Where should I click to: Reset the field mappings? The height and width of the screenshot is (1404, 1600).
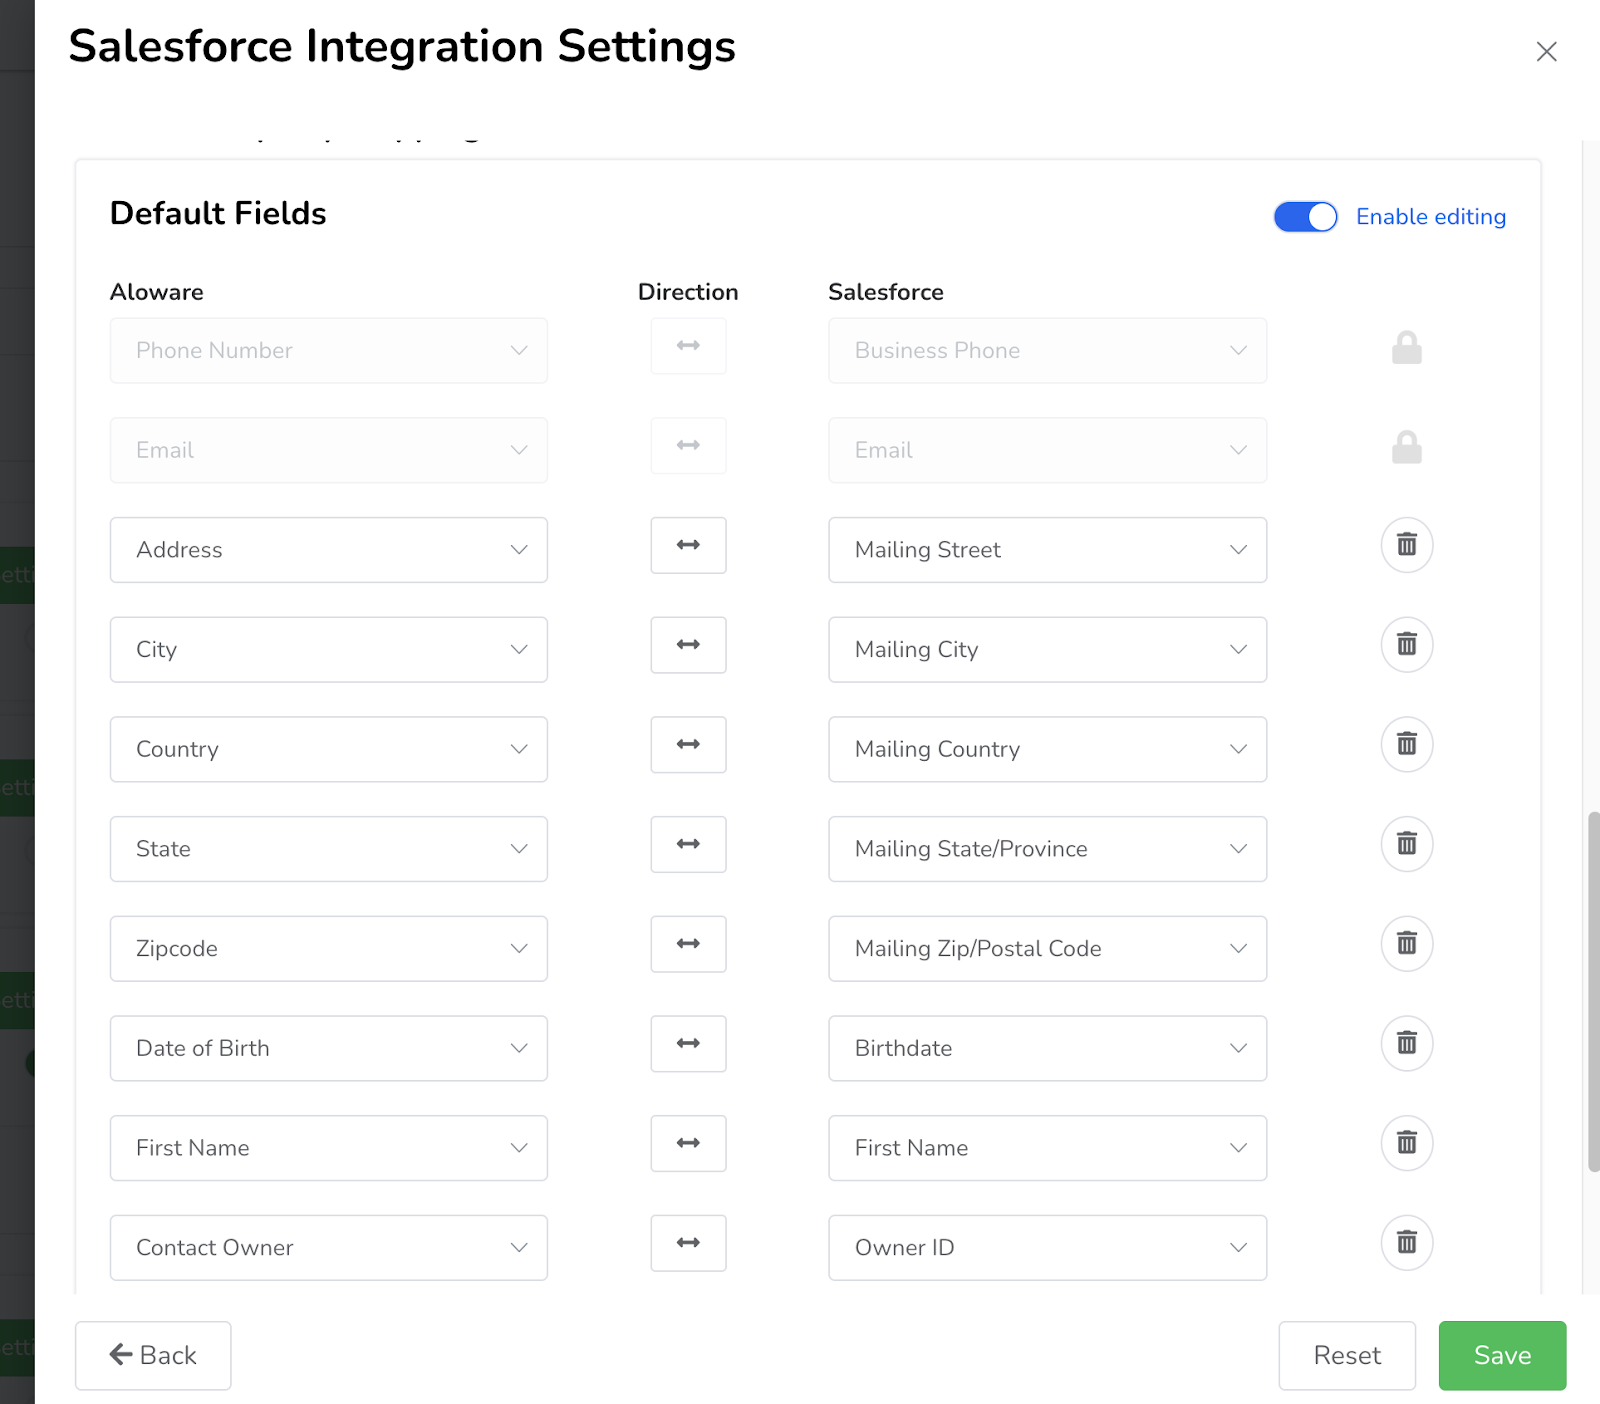tap(1347, 1356)
